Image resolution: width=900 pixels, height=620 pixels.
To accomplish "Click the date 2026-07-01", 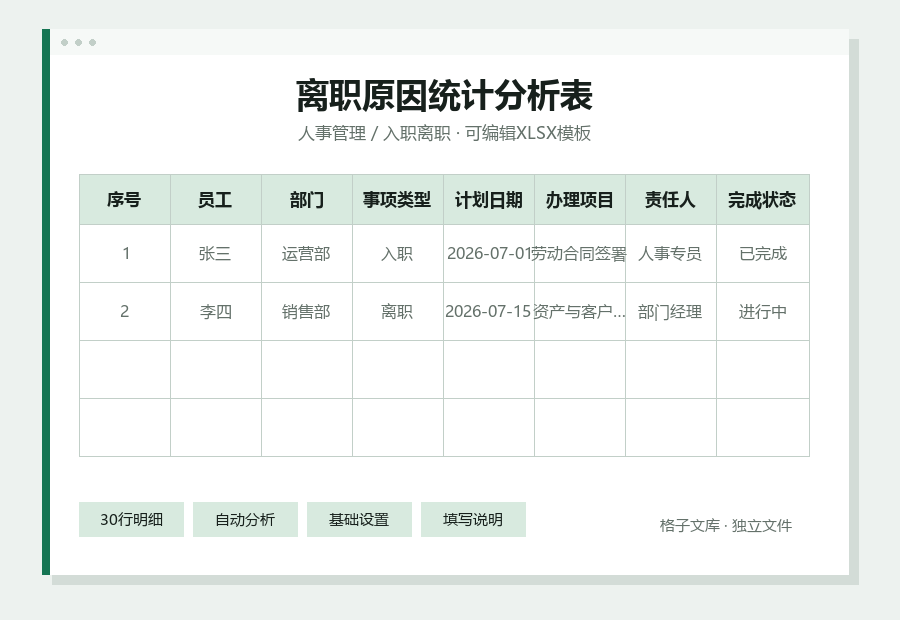I will tap(489, 254).
